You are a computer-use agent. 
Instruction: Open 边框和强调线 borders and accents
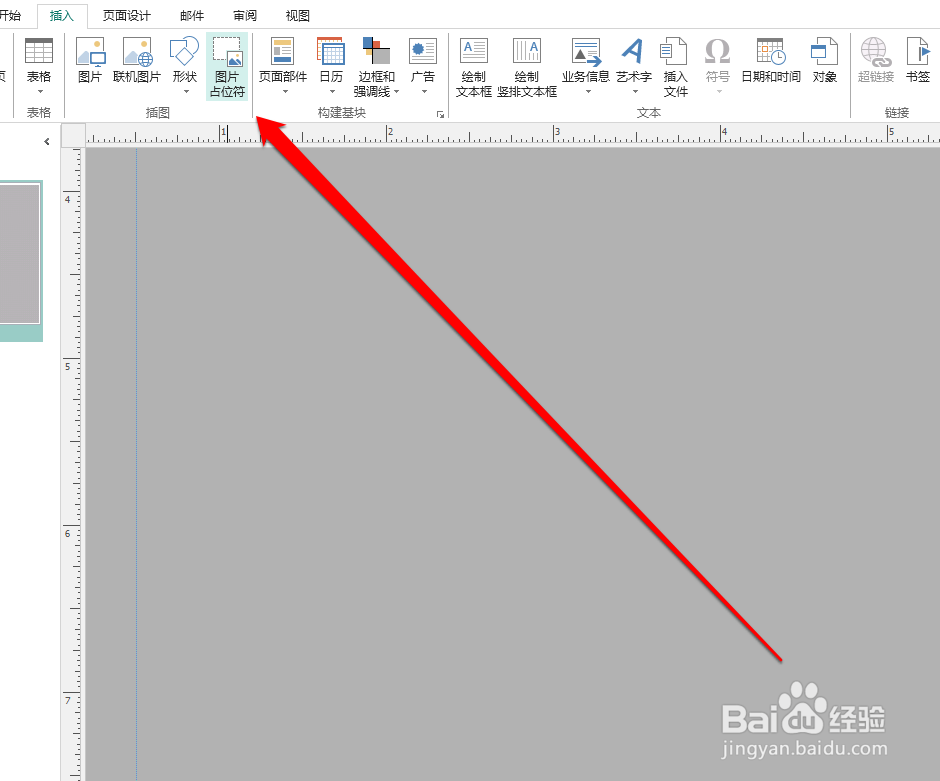click(x=376, y=52)
